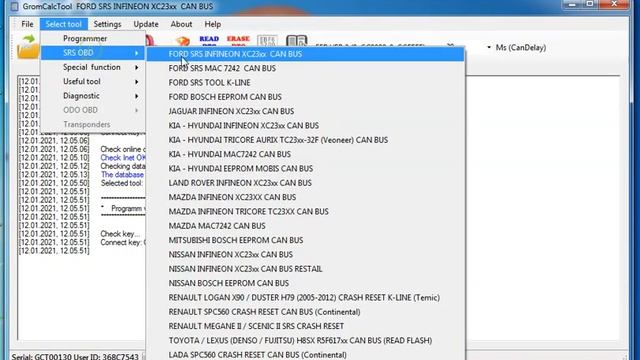The width and height of the screenshot is (640, 360).
Task: Click the 'Check key...' log line
Action: tap(120, 233)
